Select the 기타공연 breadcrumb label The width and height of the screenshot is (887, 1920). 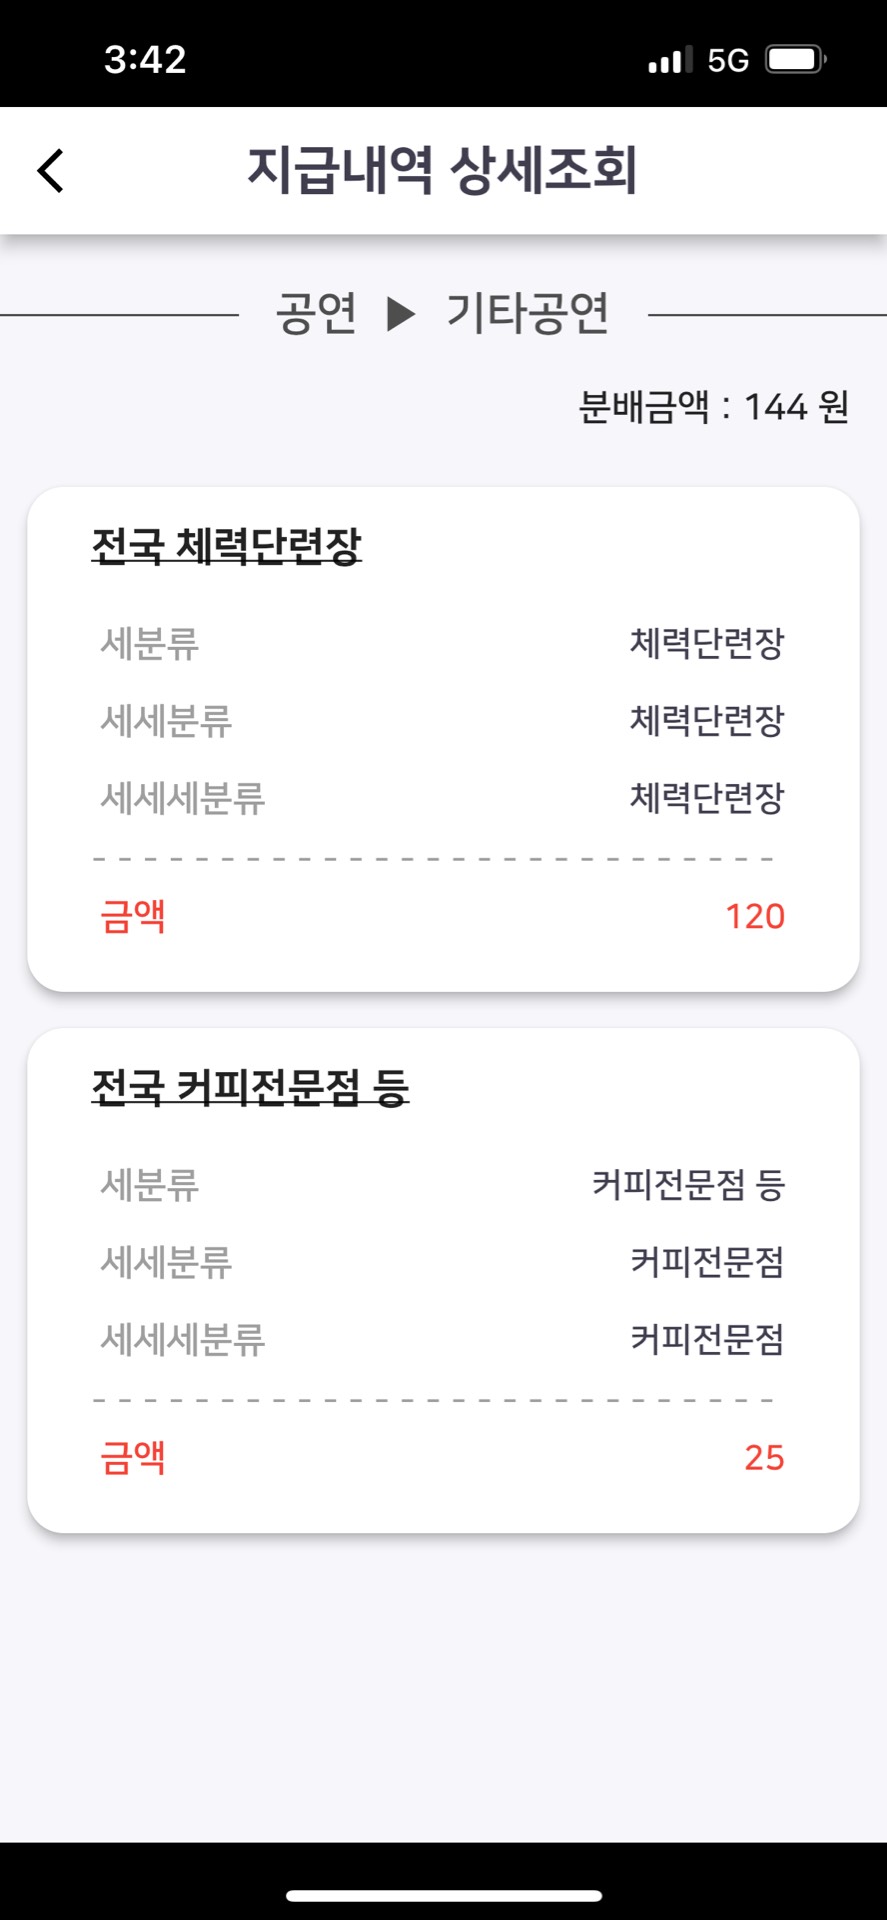(x=527, y=313)
